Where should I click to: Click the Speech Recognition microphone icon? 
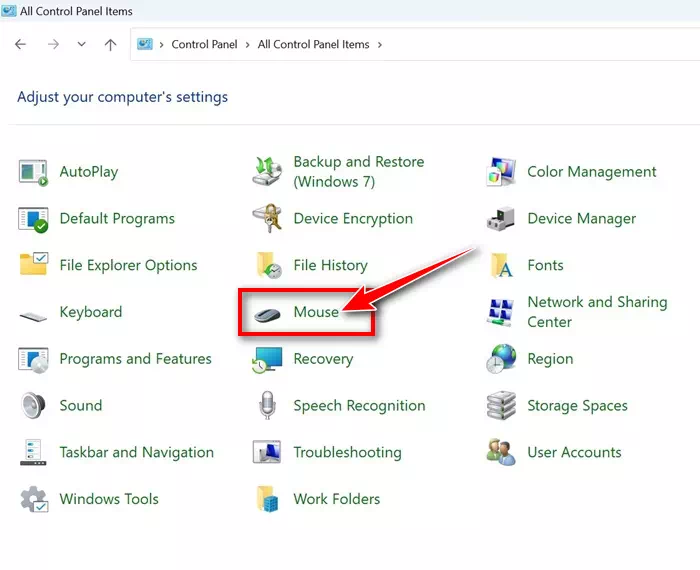click(x=267, y=406)
